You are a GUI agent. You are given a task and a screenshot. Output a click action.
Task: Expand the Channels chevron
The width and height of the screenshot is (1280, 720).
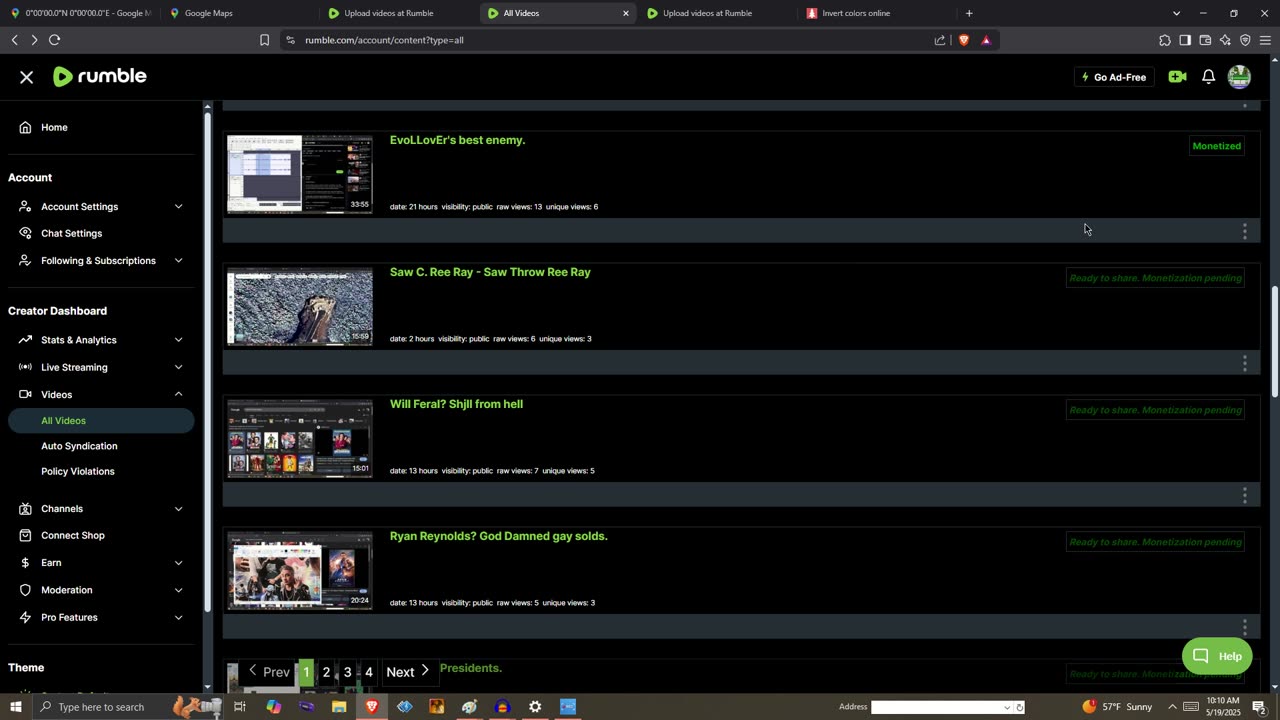pyautogui.click(x=178, y=508)
